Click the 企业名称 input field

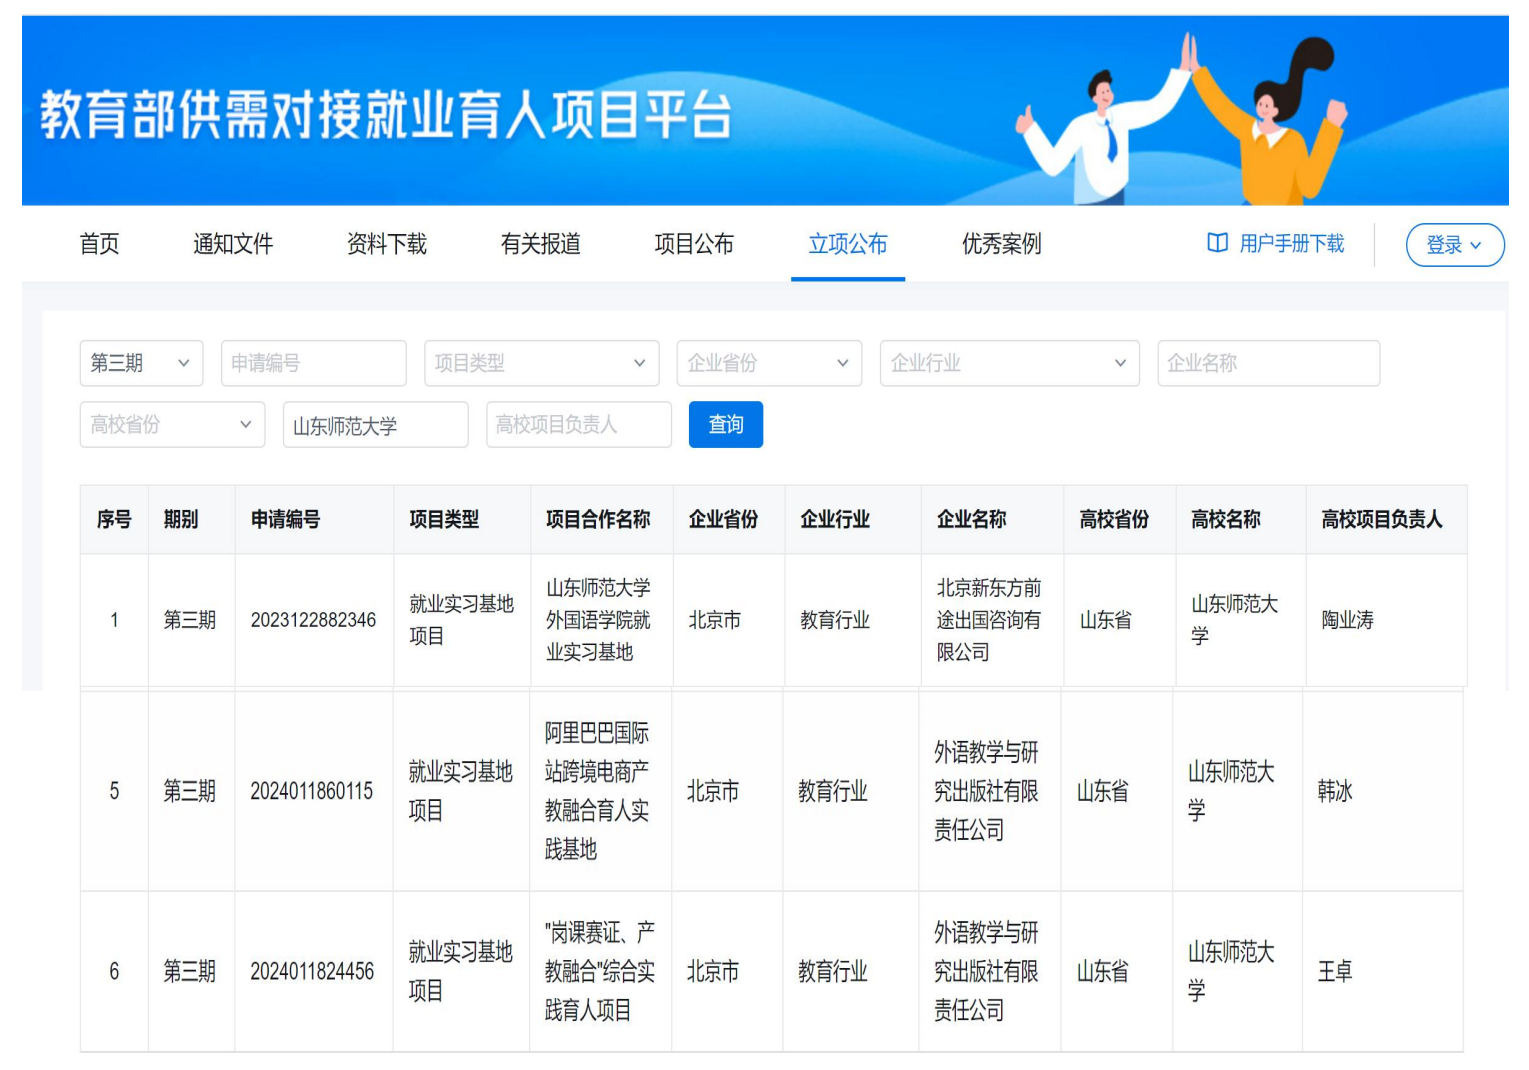(x=1267, y=363)
